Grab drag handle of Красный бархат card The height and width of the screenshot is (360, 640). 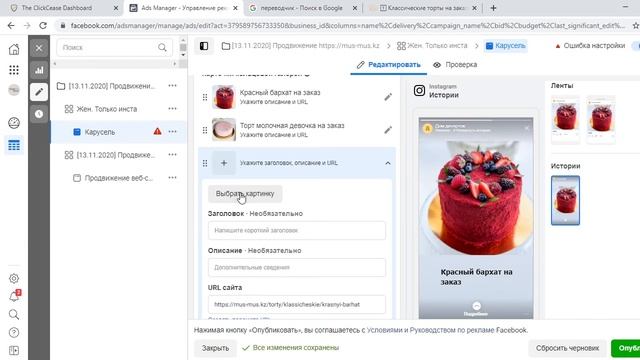click(x=205, y=97)
